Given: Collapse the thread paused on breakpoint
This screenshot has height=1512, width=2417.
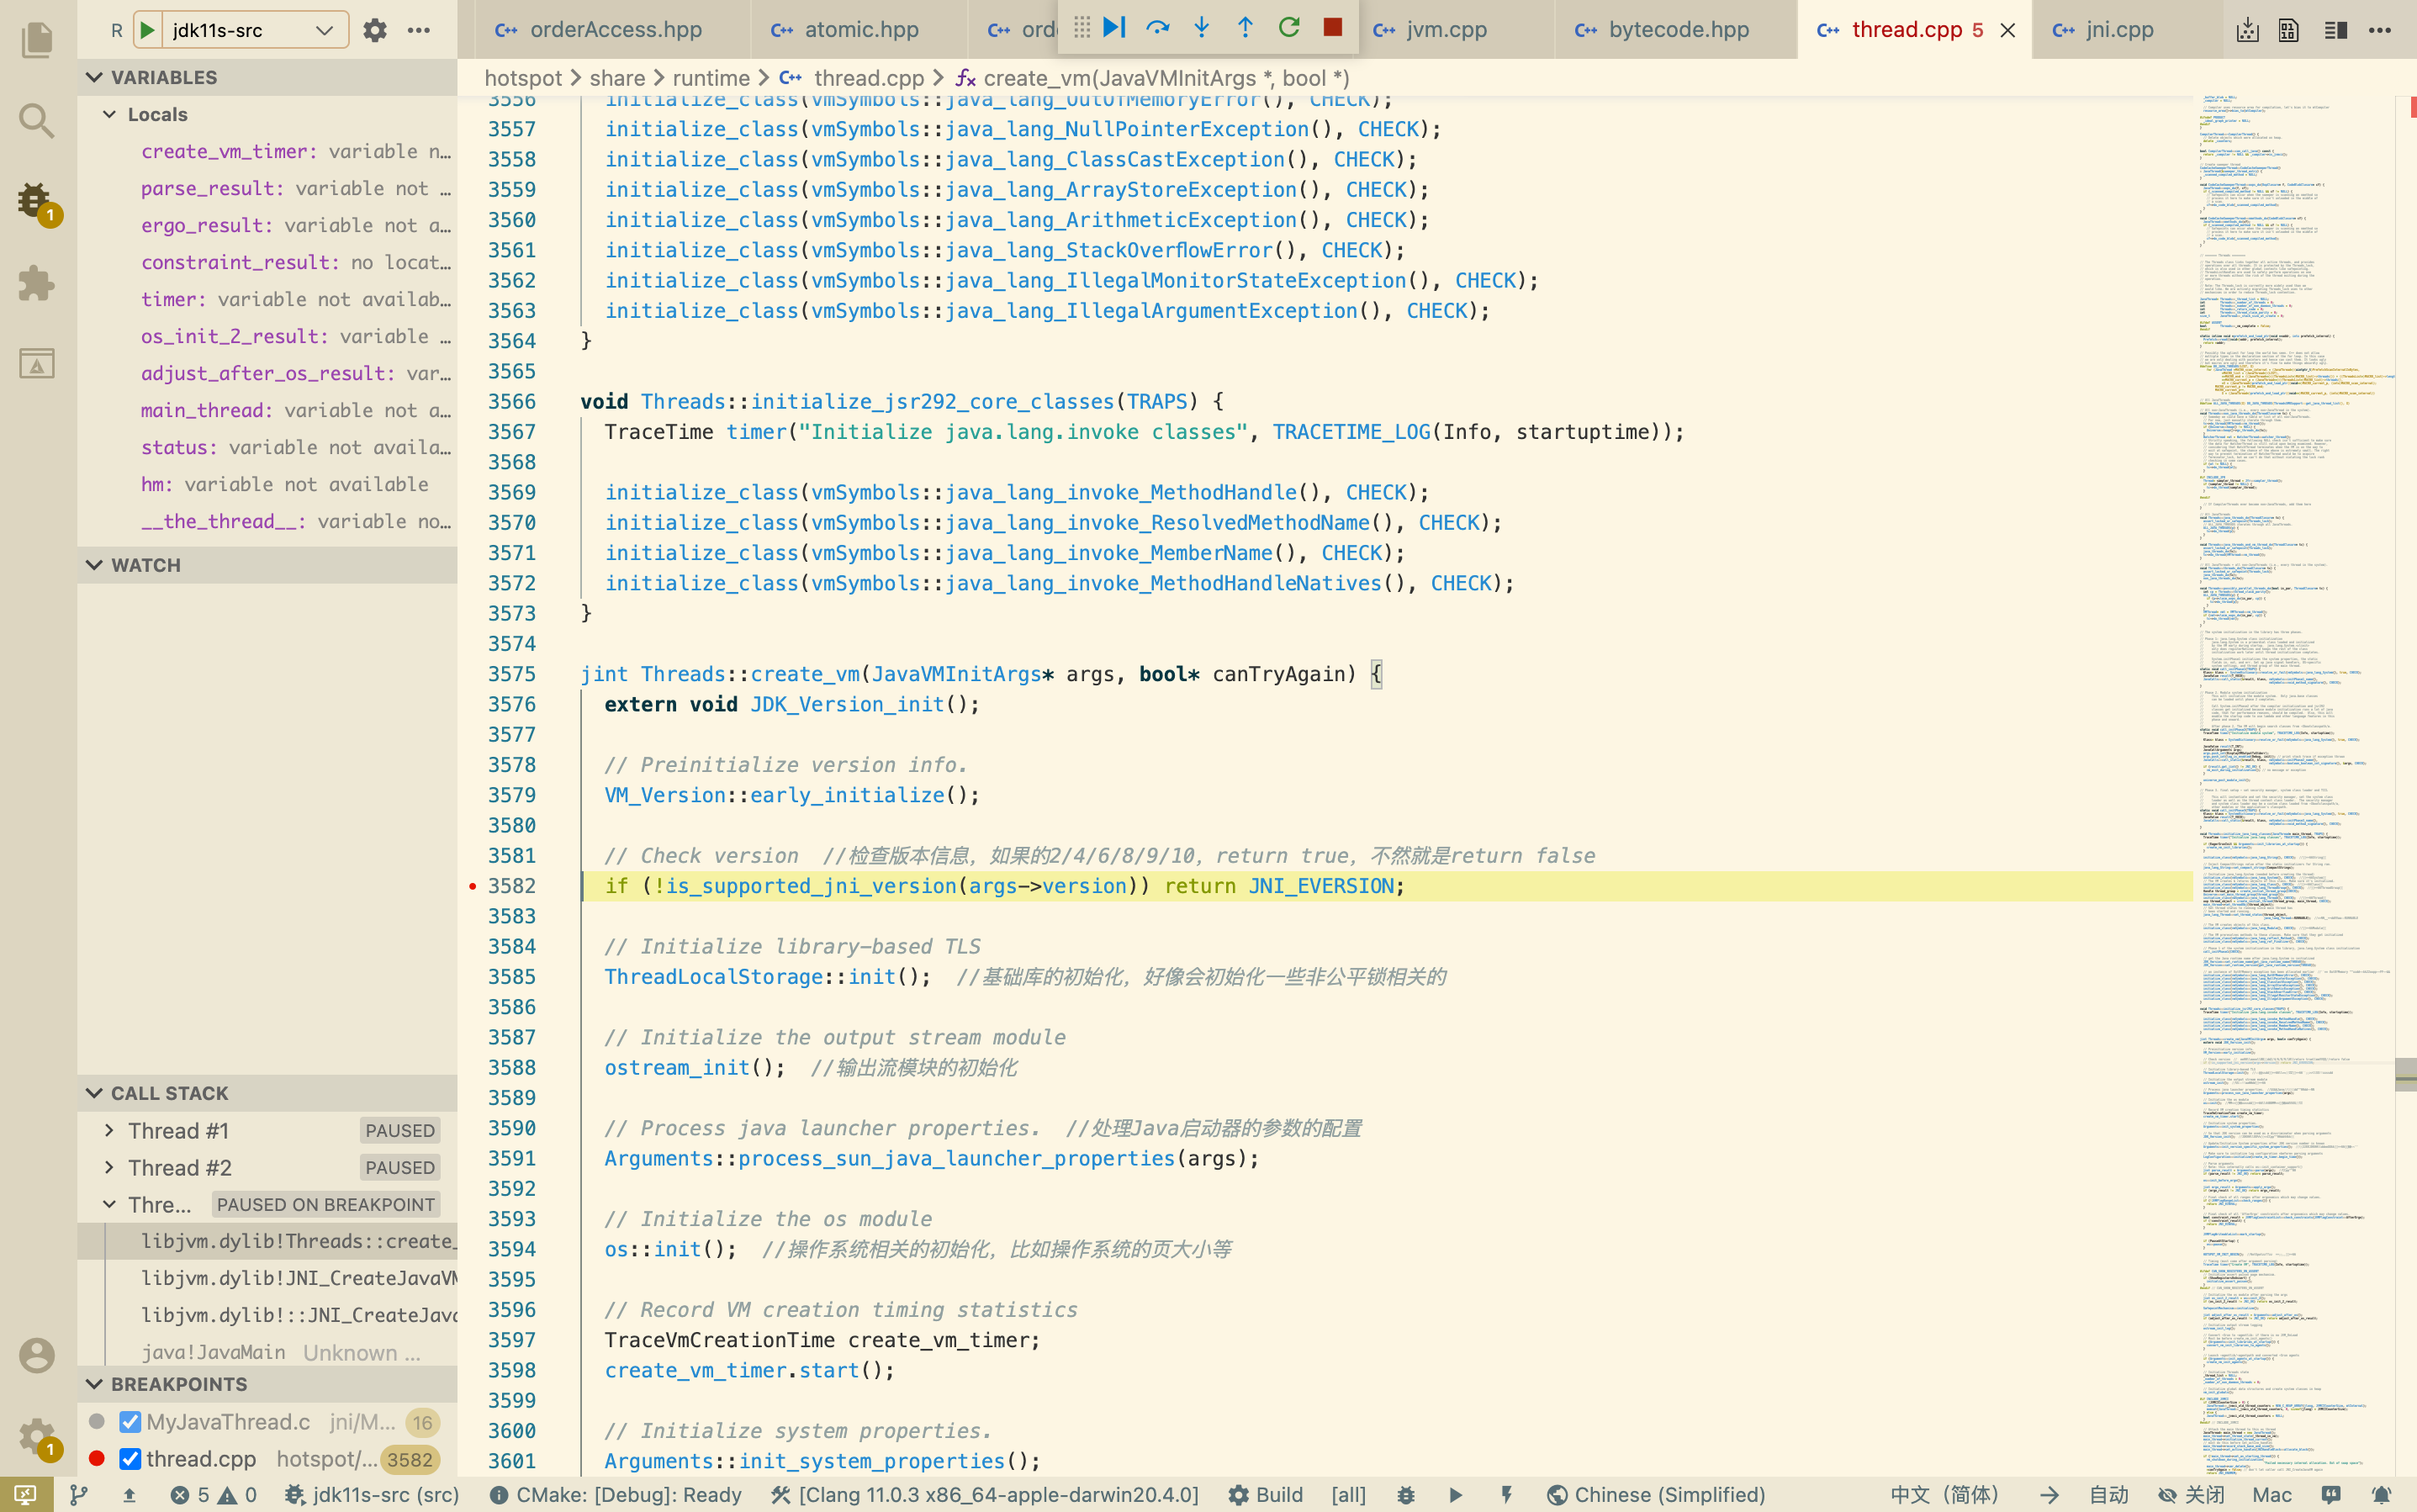Looking at the screenshot, I should 109,1204.
